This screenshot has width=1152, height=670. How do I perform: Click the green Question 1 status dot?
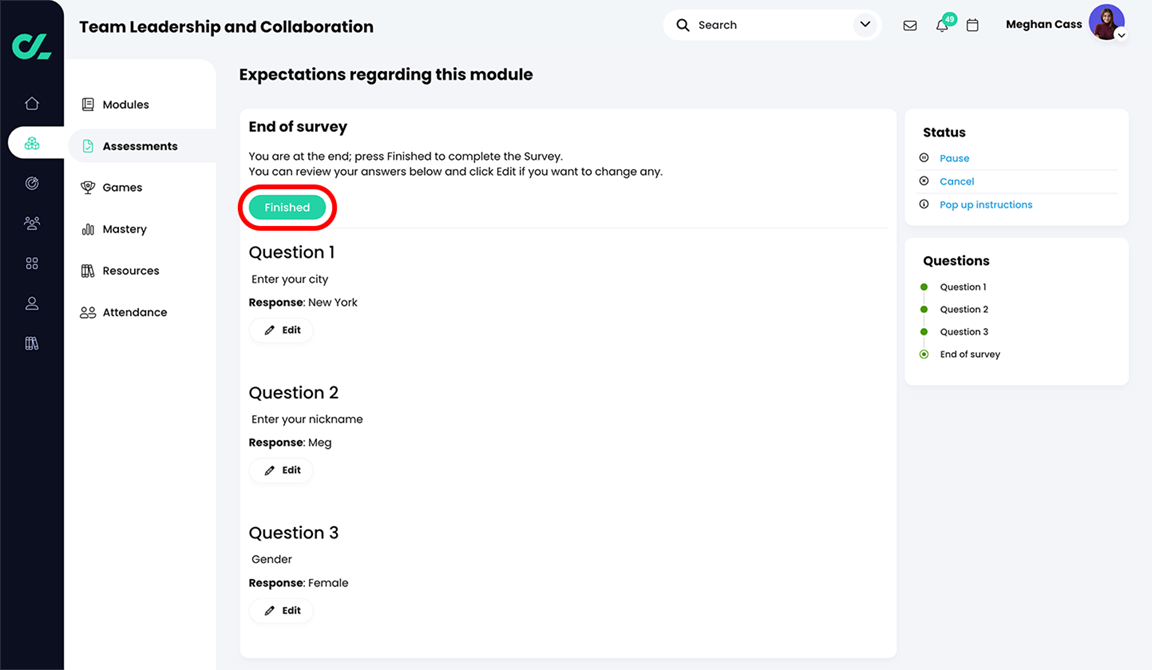point(923,286)
